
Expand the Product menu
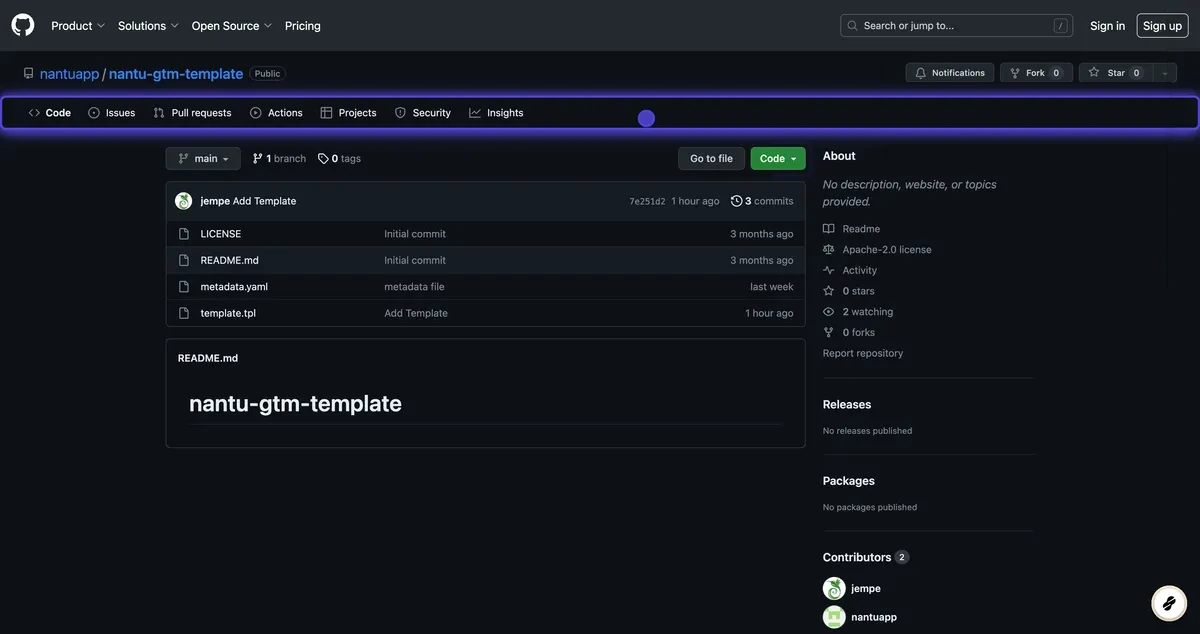(x=78, y=26)
